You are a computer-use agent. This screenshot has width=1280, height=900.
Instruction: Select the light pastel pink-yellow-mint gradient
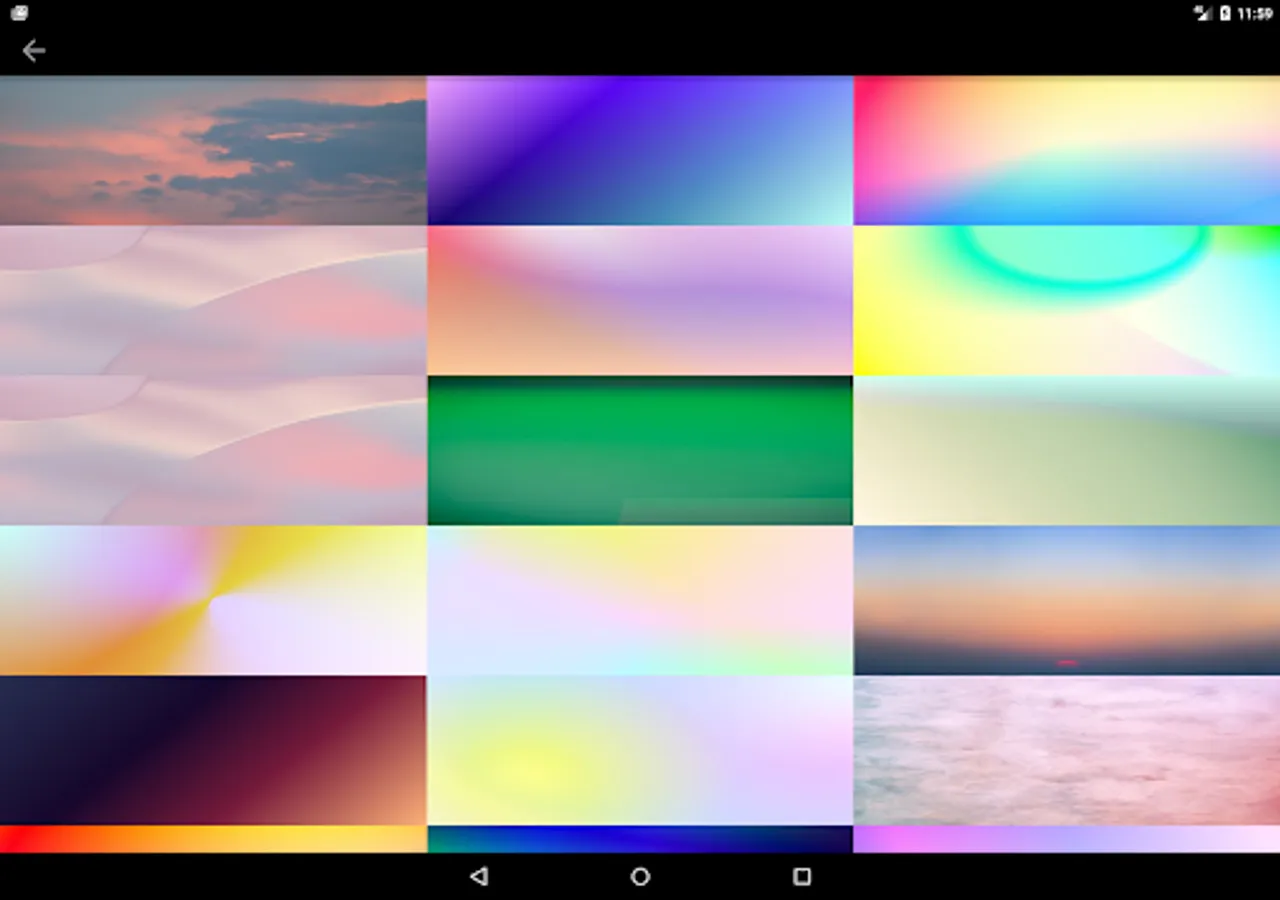pyautogui.click(x=640, y=600)
